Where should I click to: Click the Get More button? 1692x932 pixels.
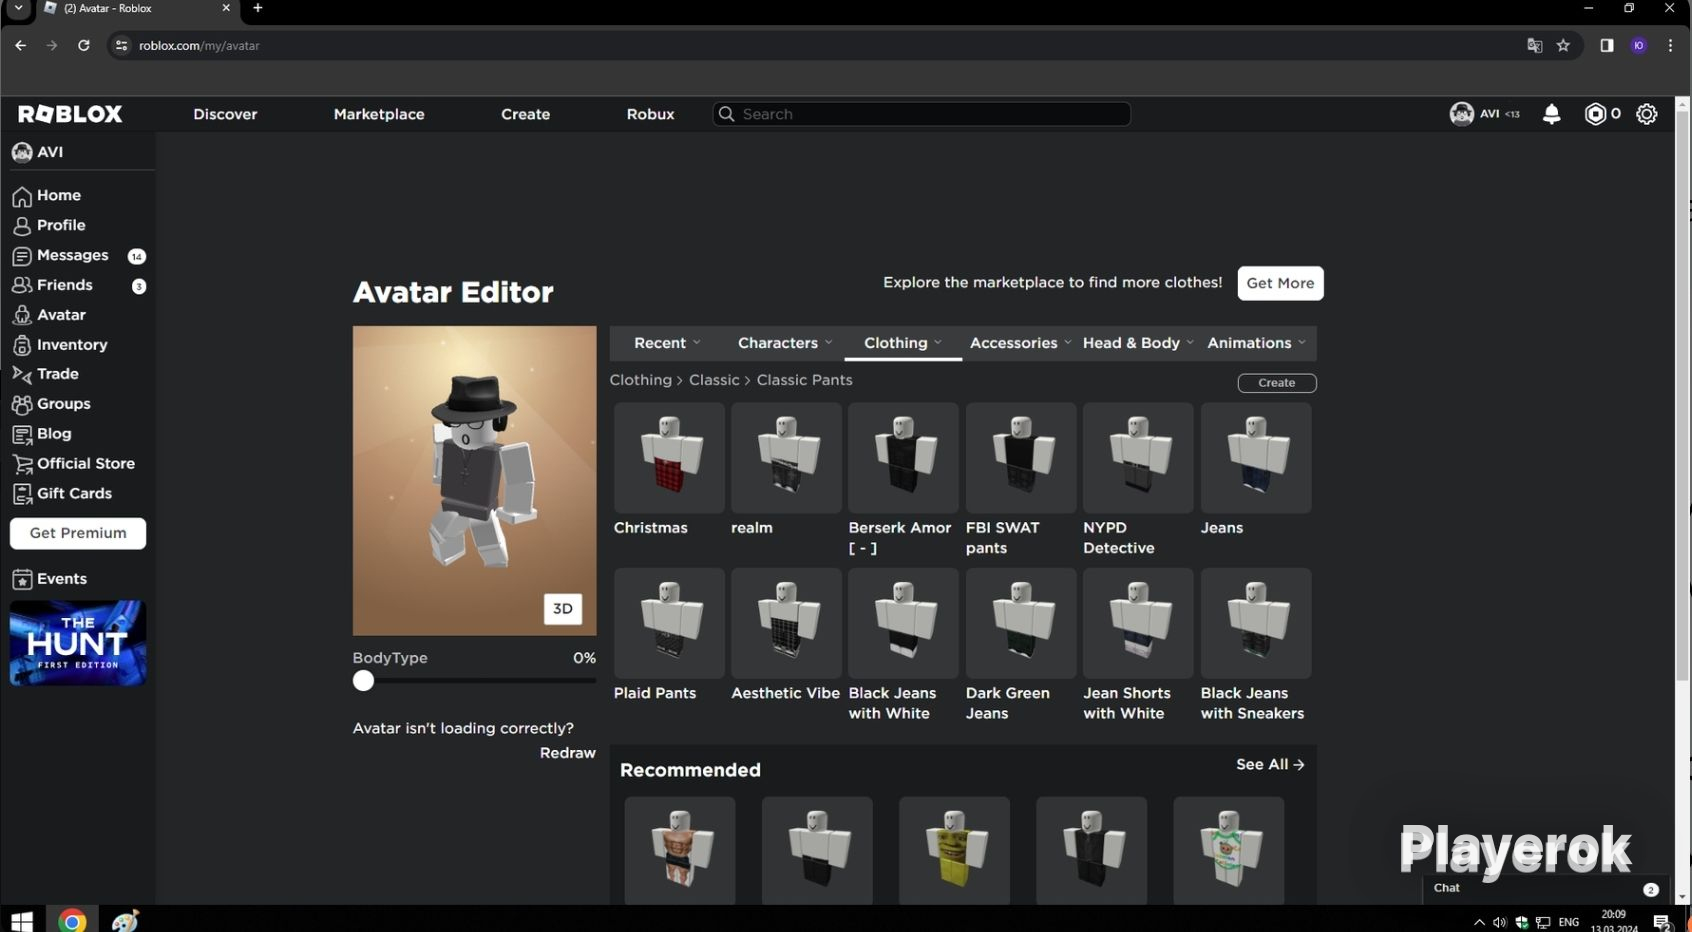click(1280, 283)
